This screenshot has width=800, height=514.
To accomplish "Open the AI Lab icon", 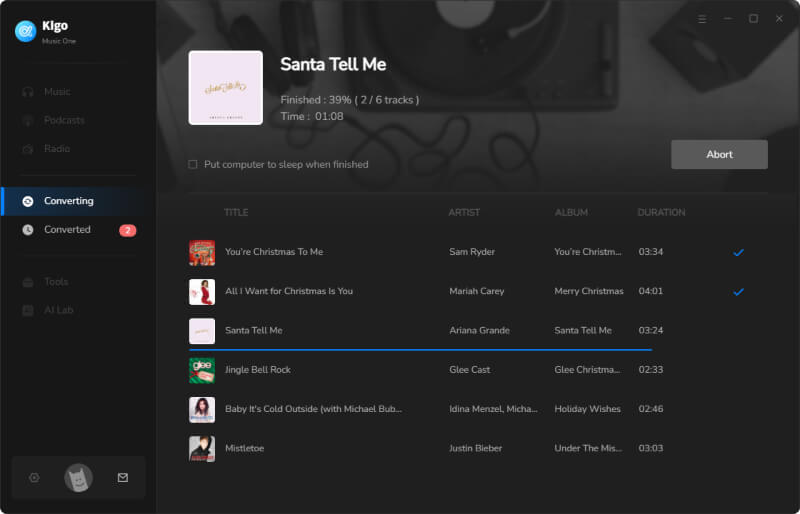I will (x=28, y=310).
